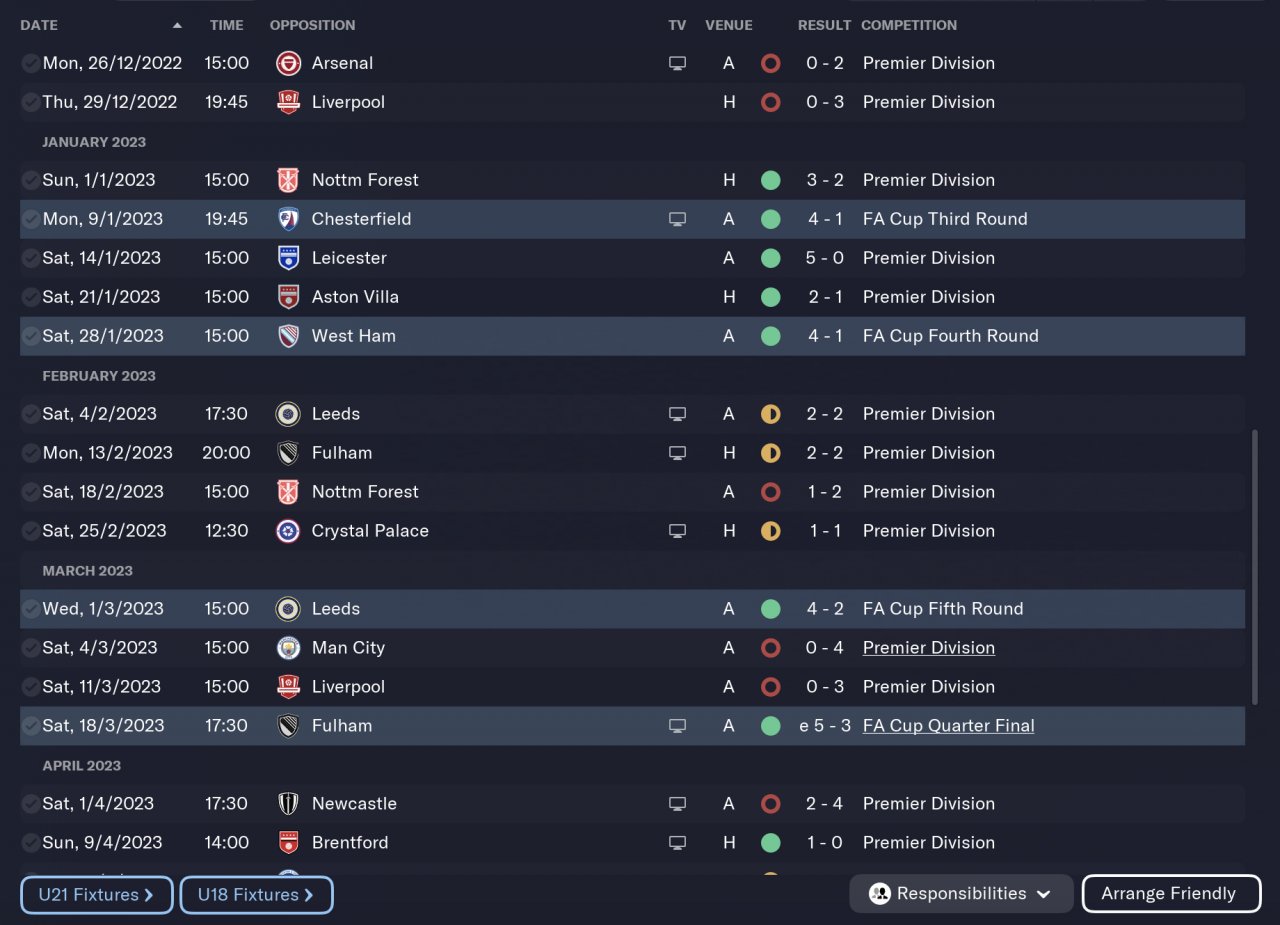
Task: Click the Newcastle club badge icon
Action: pos(288,804)
